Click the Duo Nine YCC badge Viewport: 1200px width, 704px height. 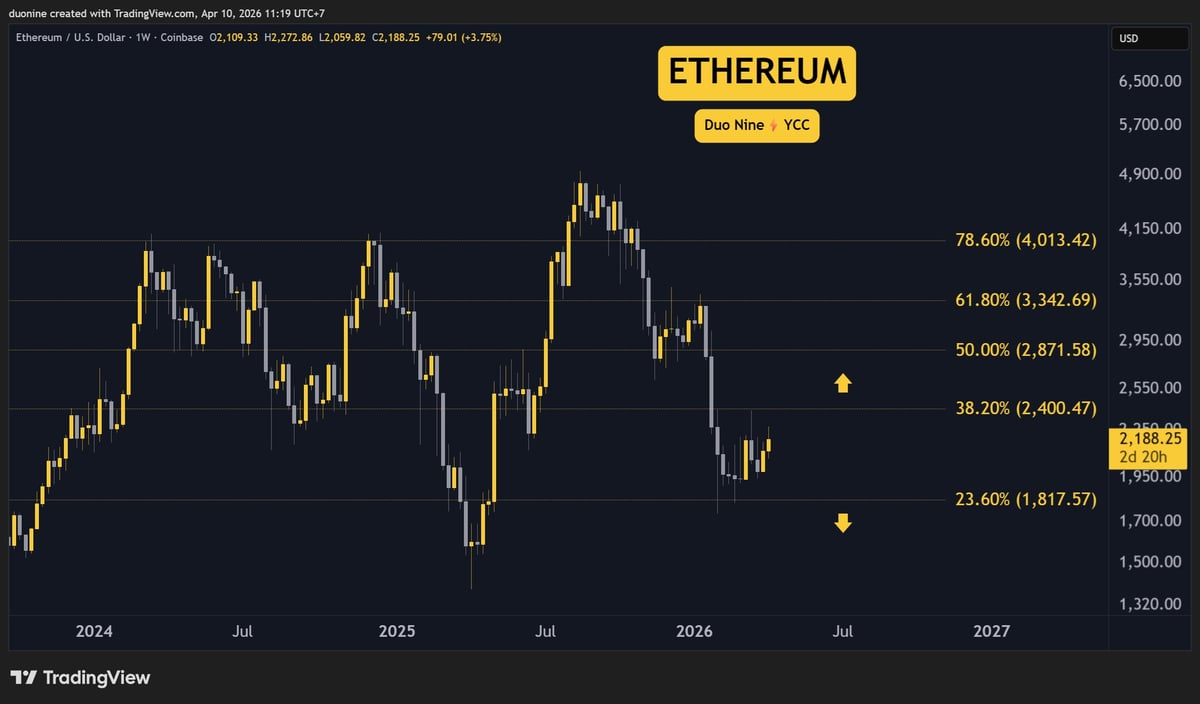click(x=757, y=126)
